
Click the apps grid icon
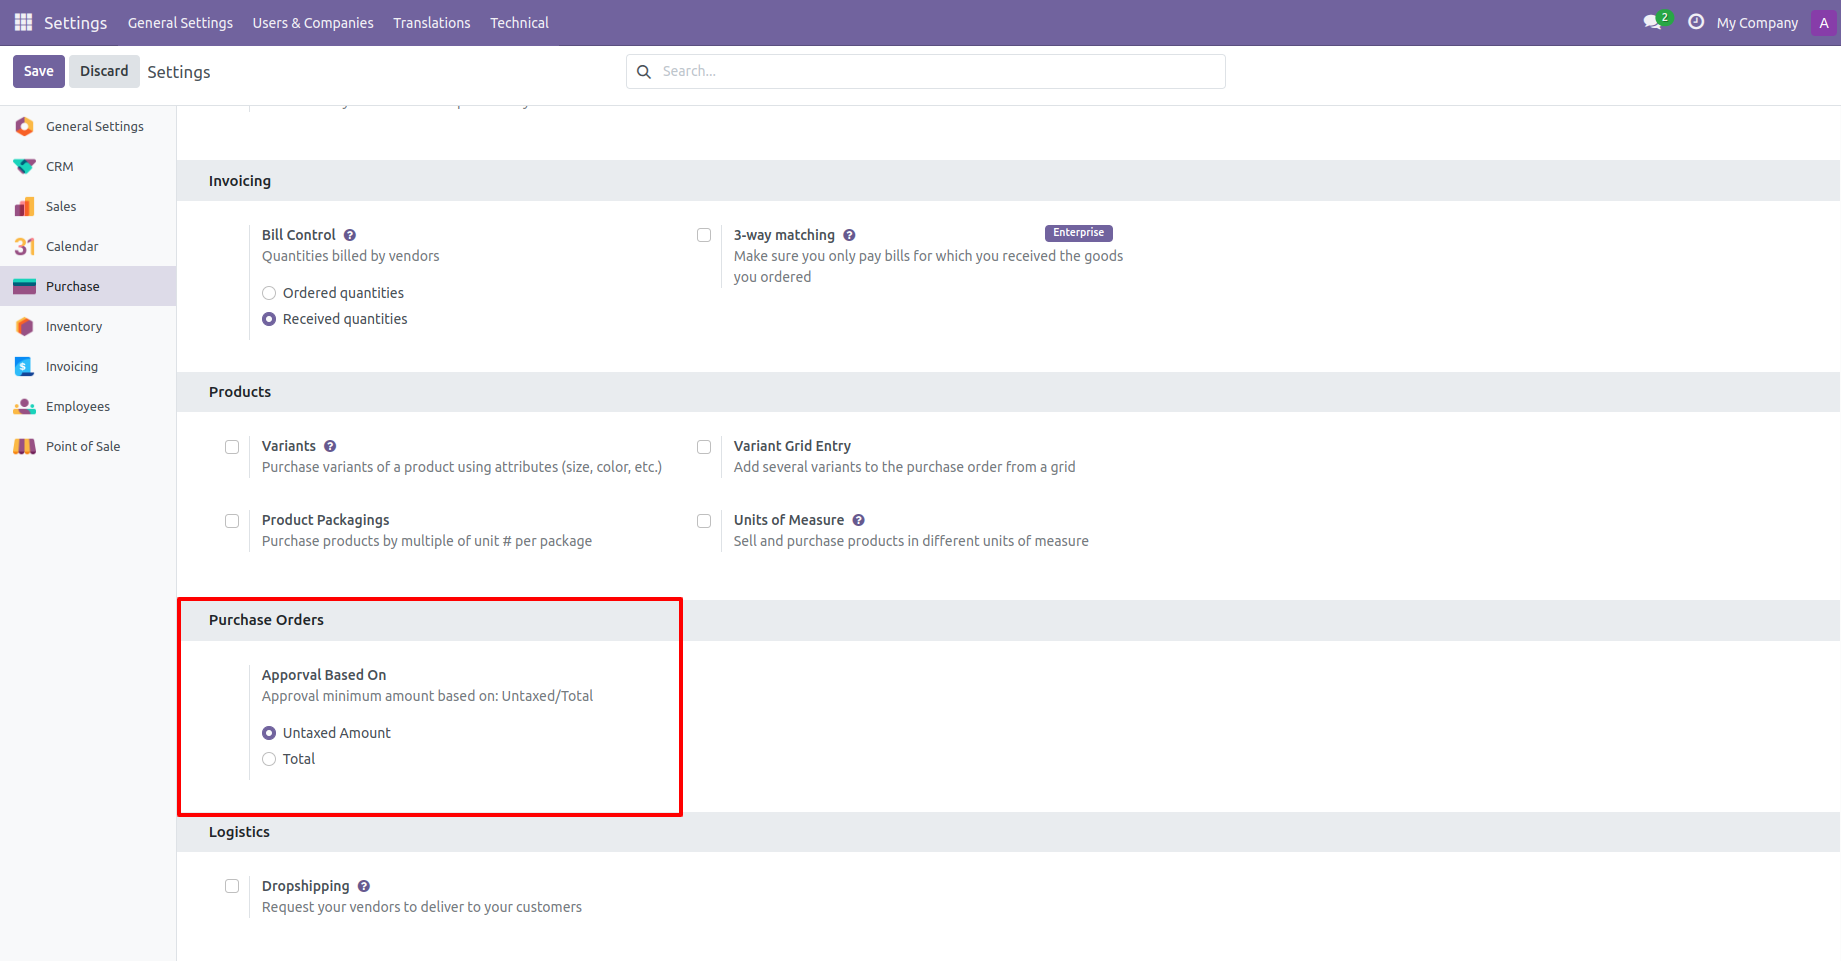click(22, 21)
